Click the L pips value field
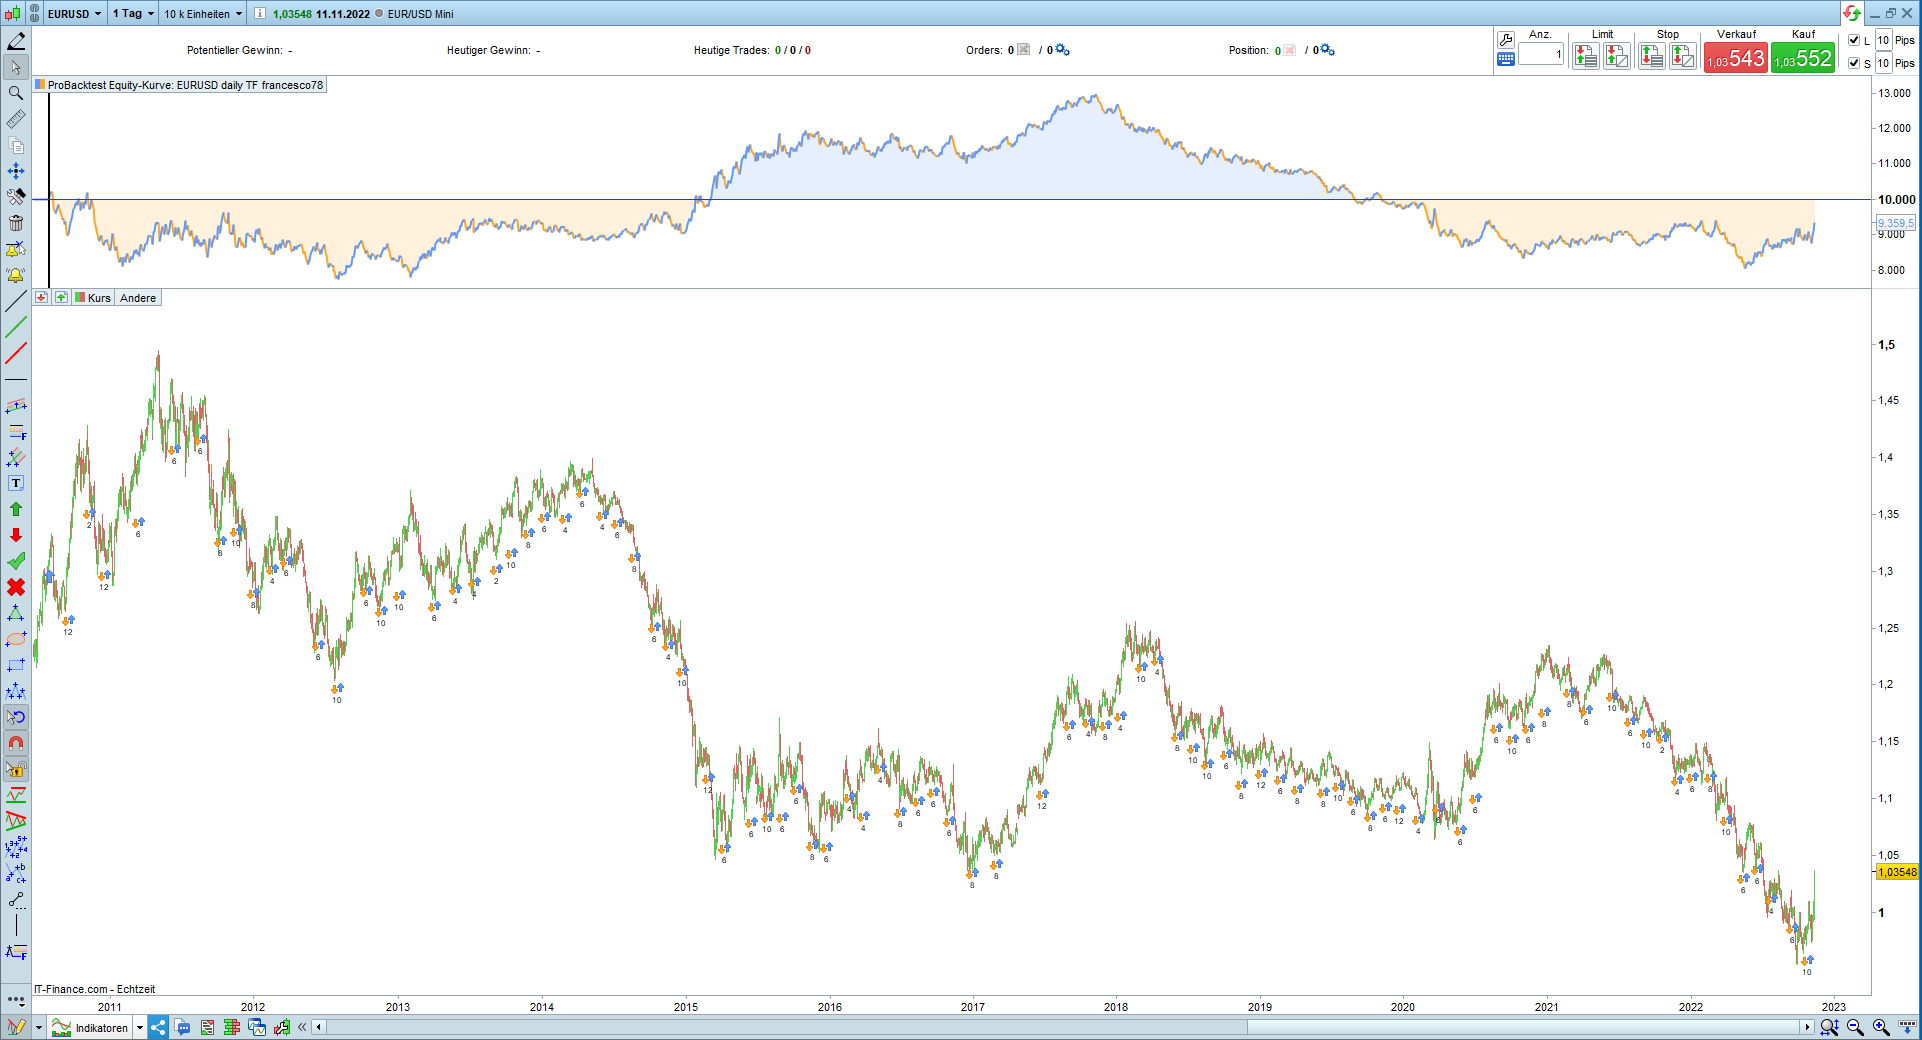This screenshot has width=1922, height=1040. (x=1883, y=40)
